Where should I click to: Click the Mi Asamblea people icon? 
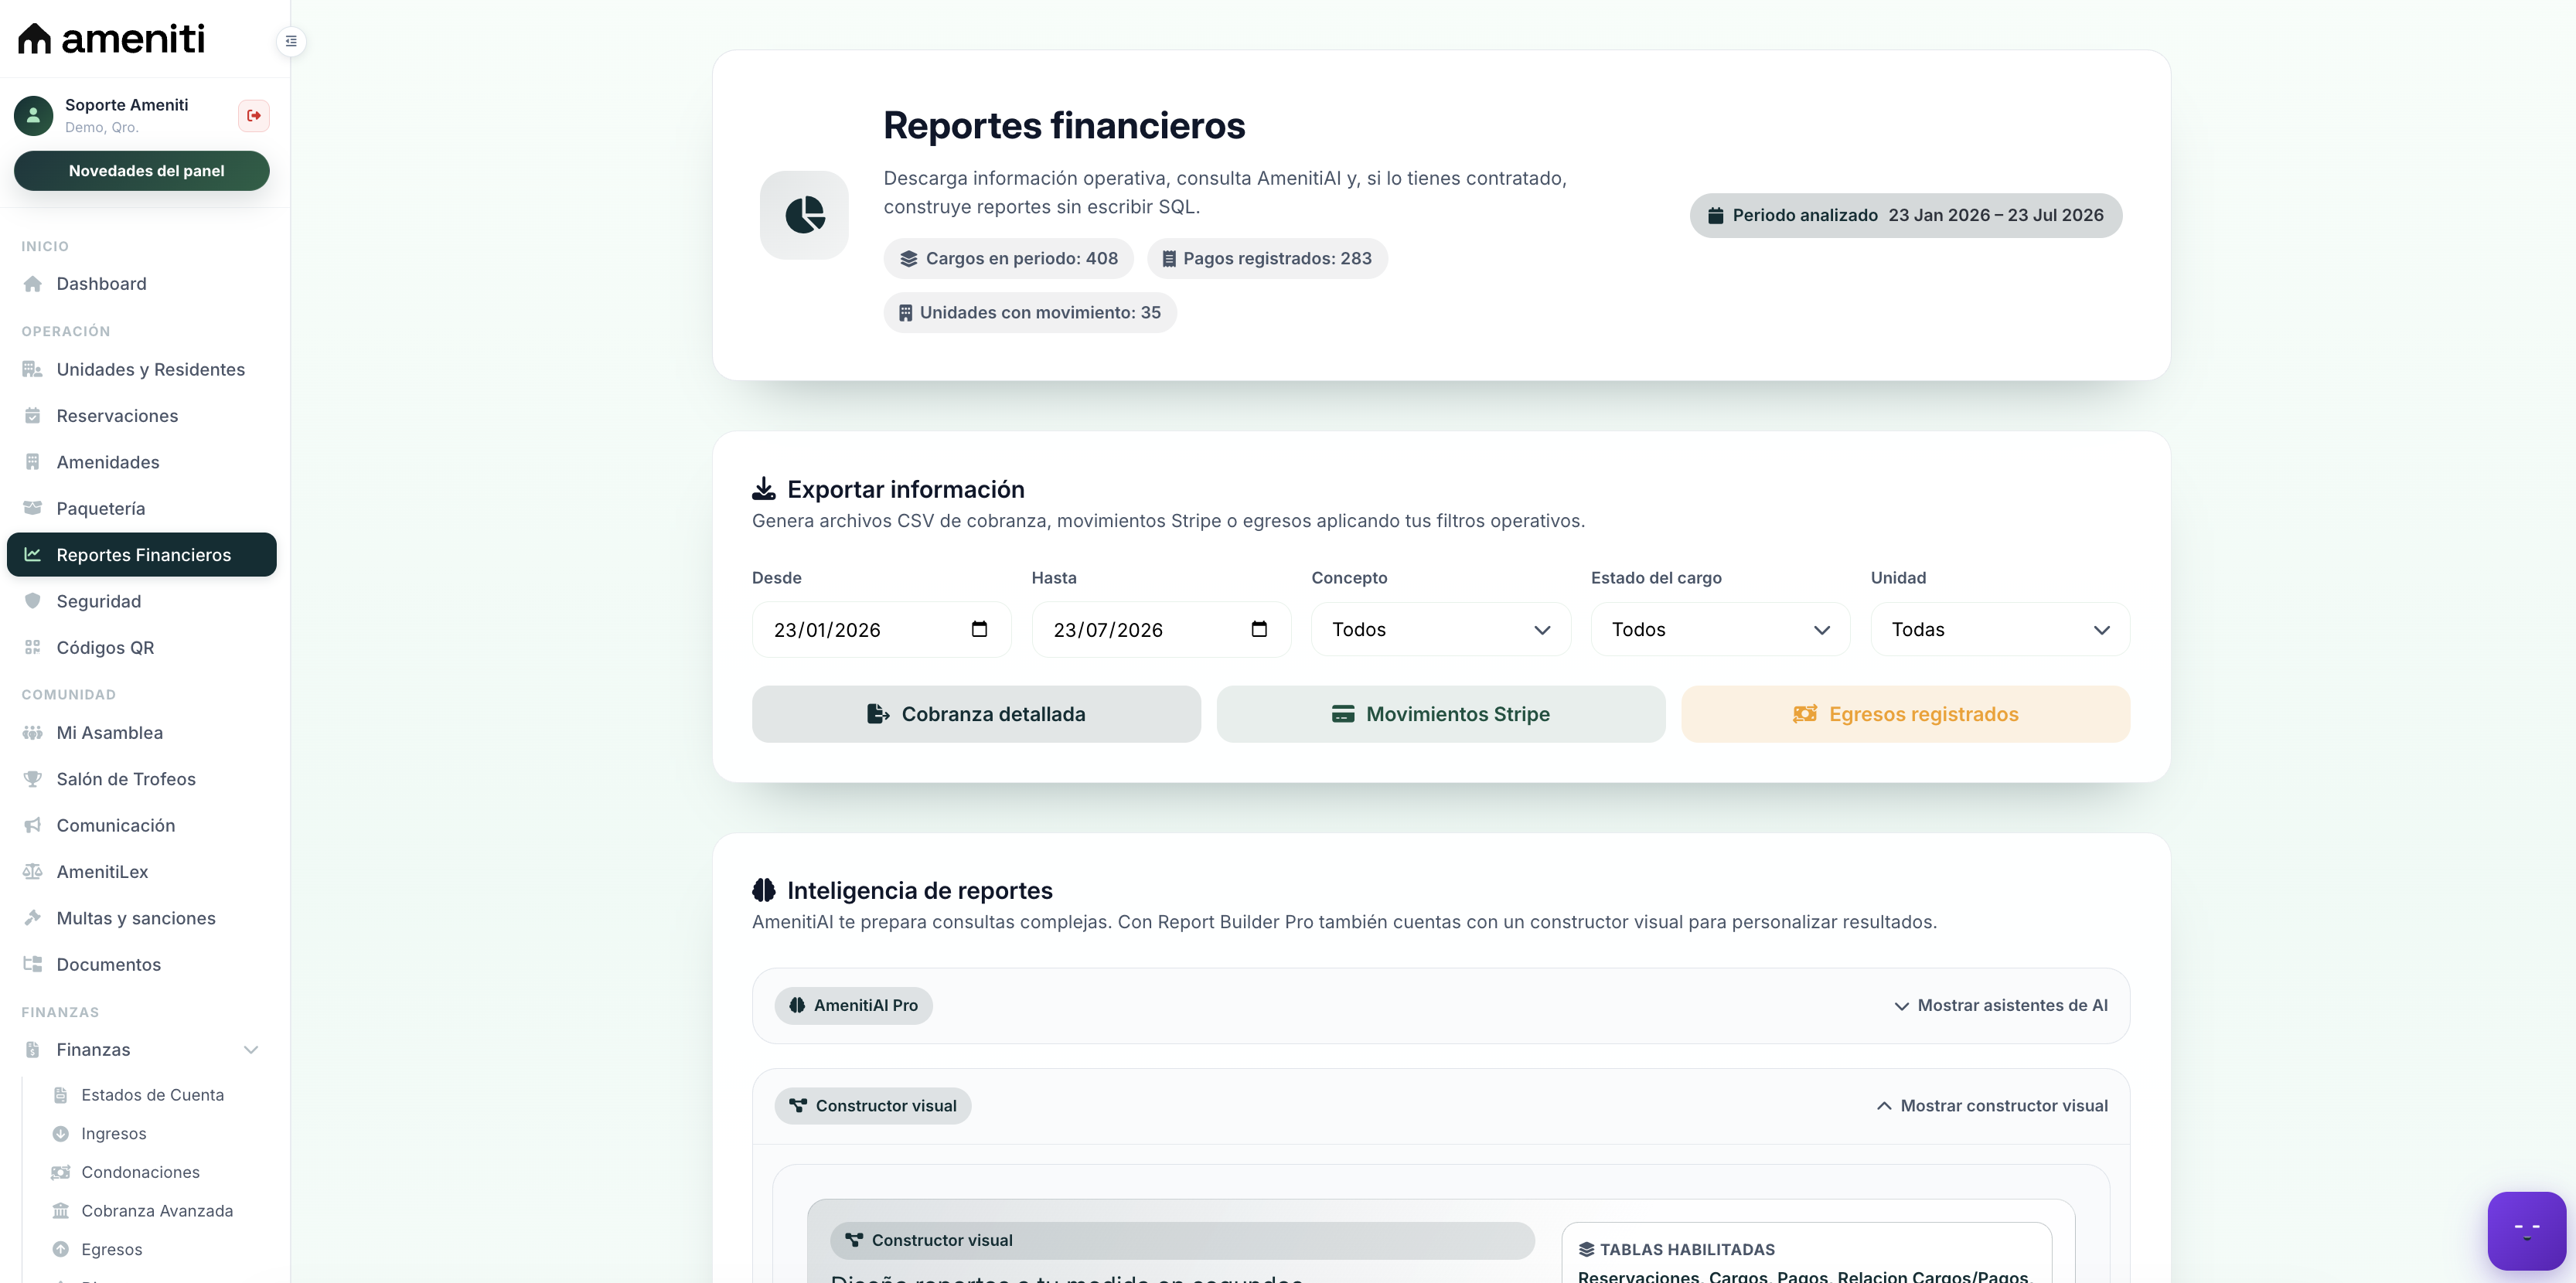[x=33, y=733]
